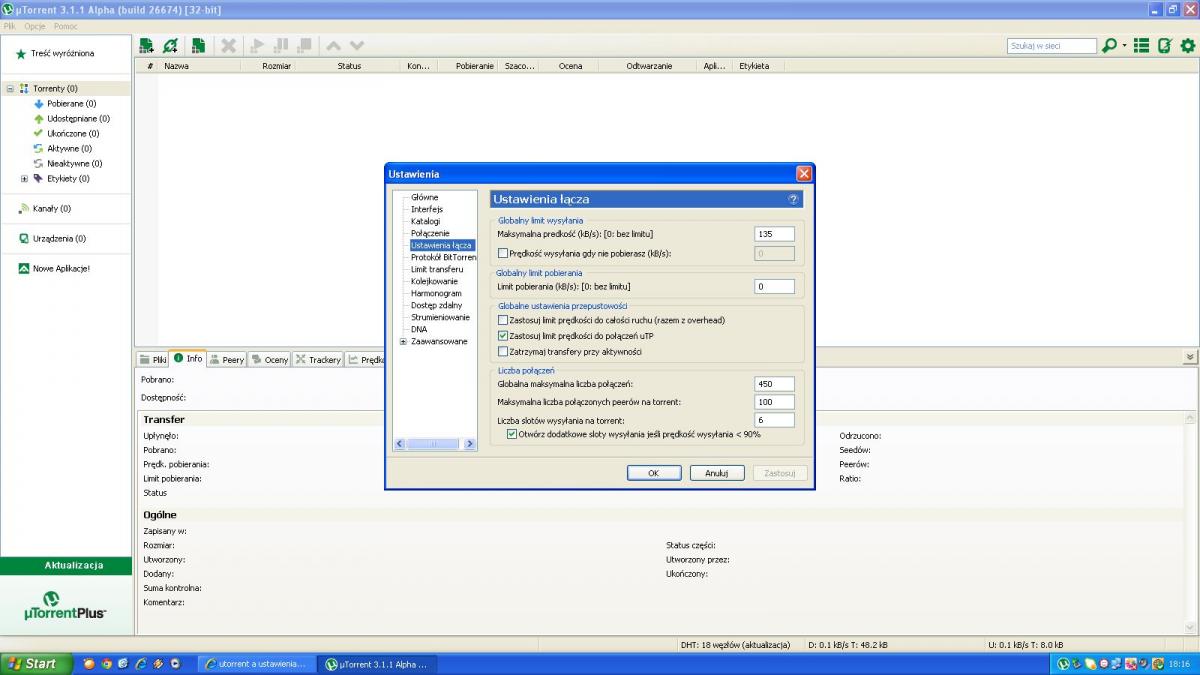Toggle Otwórz dodatkowe sloty wysyłania checkbox
Image resolution: width=1200 pixels, height=675 pixels.
click(x=512, y=435)
